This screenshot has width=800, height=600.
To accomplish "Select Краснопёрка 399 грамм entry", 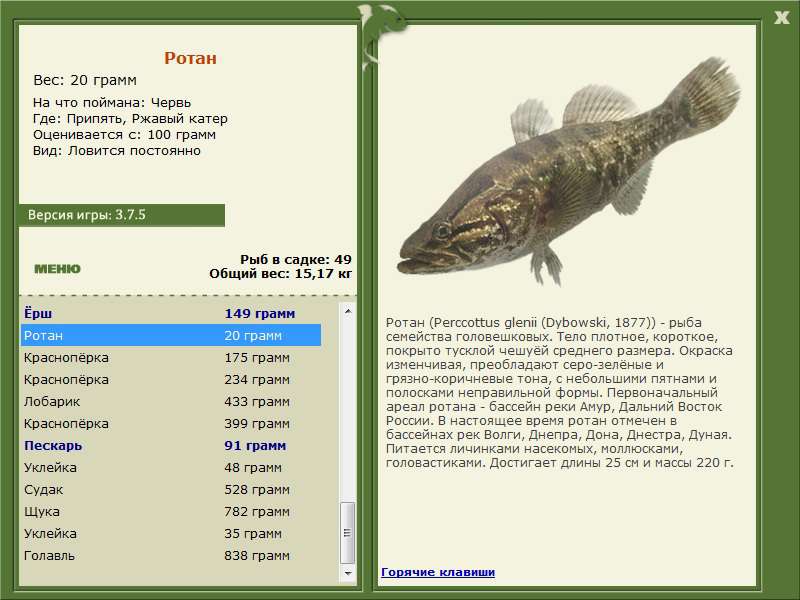I will (x=171, y=423).
